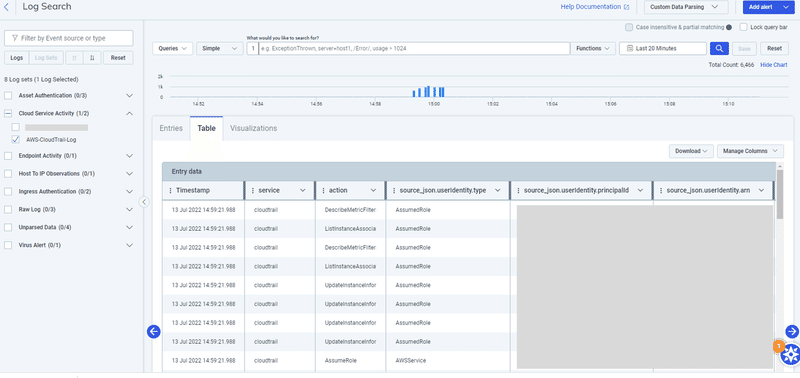Click drag handle of userIdentity.arn column
The width and height of the screenshot is (800, 378).
coord(661,190)
